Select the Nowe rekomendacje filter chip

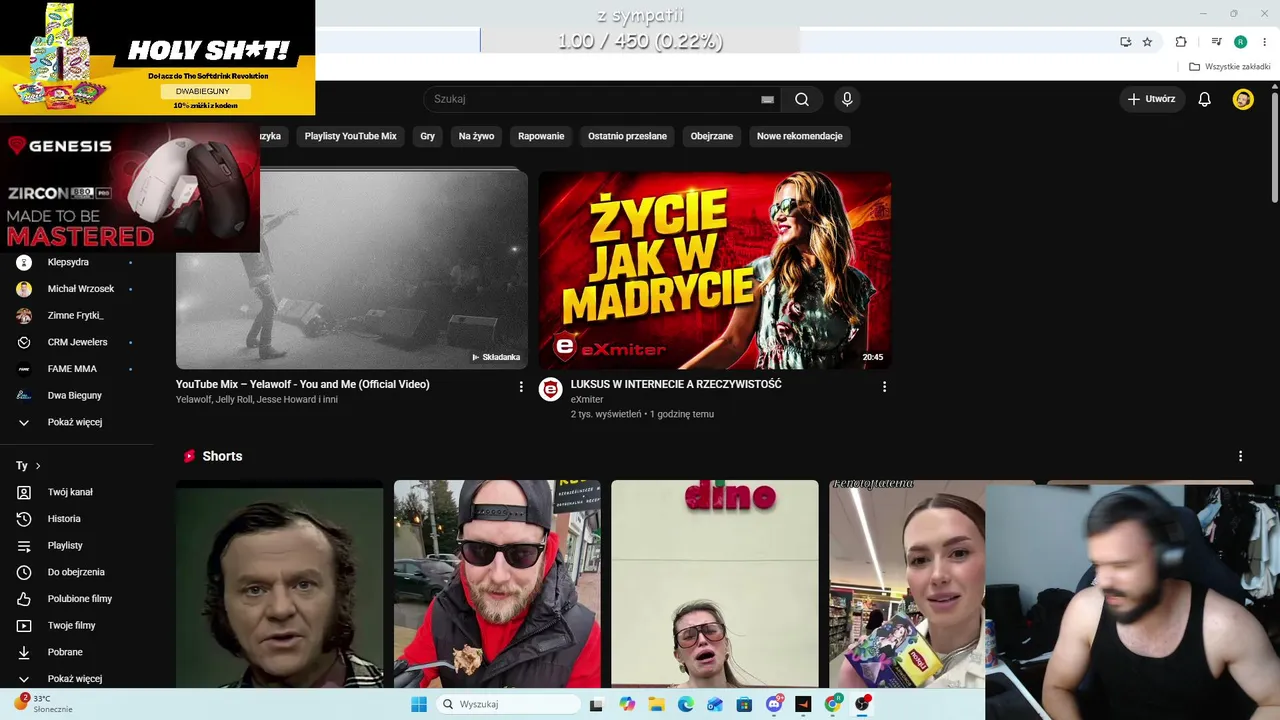[800, 136]
